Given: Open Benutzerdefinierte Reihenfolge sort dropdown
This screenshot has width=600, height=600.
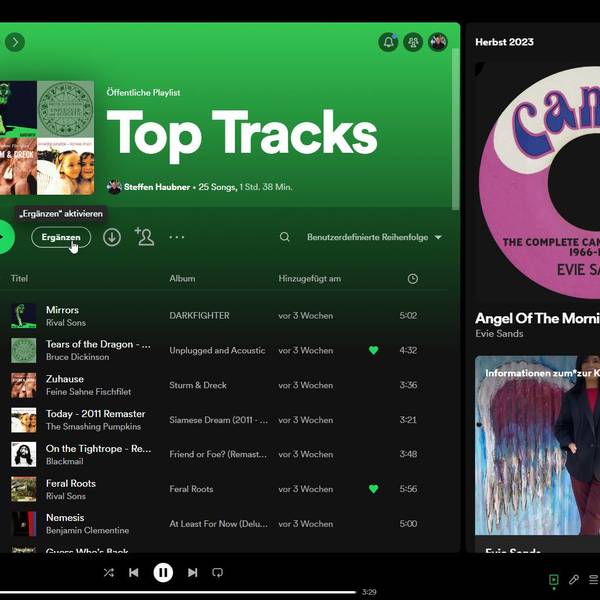Looking at the screenshot, I should coord(375,237).
